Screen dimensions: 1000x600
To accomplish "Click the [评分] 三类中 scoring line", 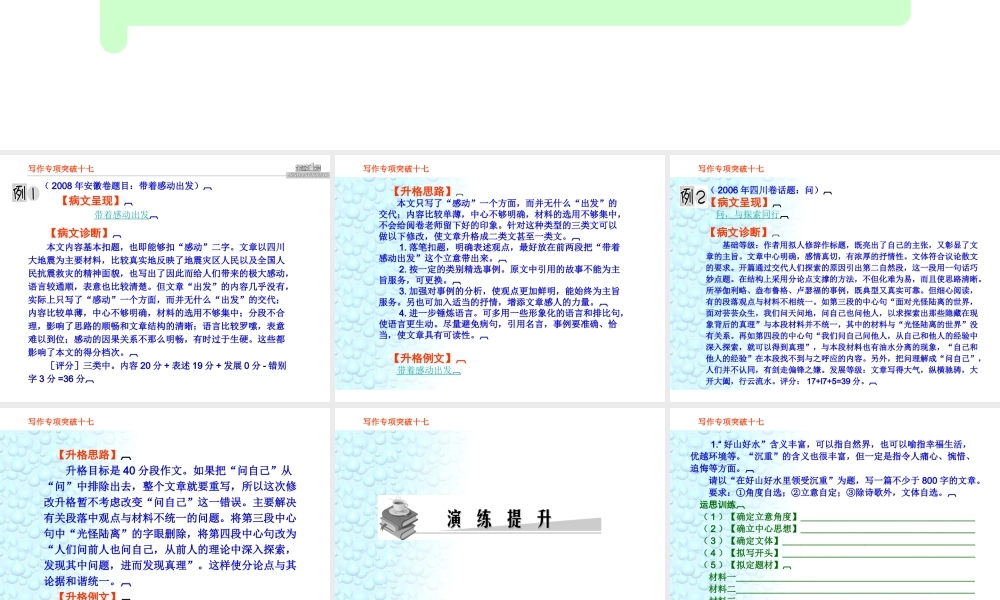I will point(157,372).
